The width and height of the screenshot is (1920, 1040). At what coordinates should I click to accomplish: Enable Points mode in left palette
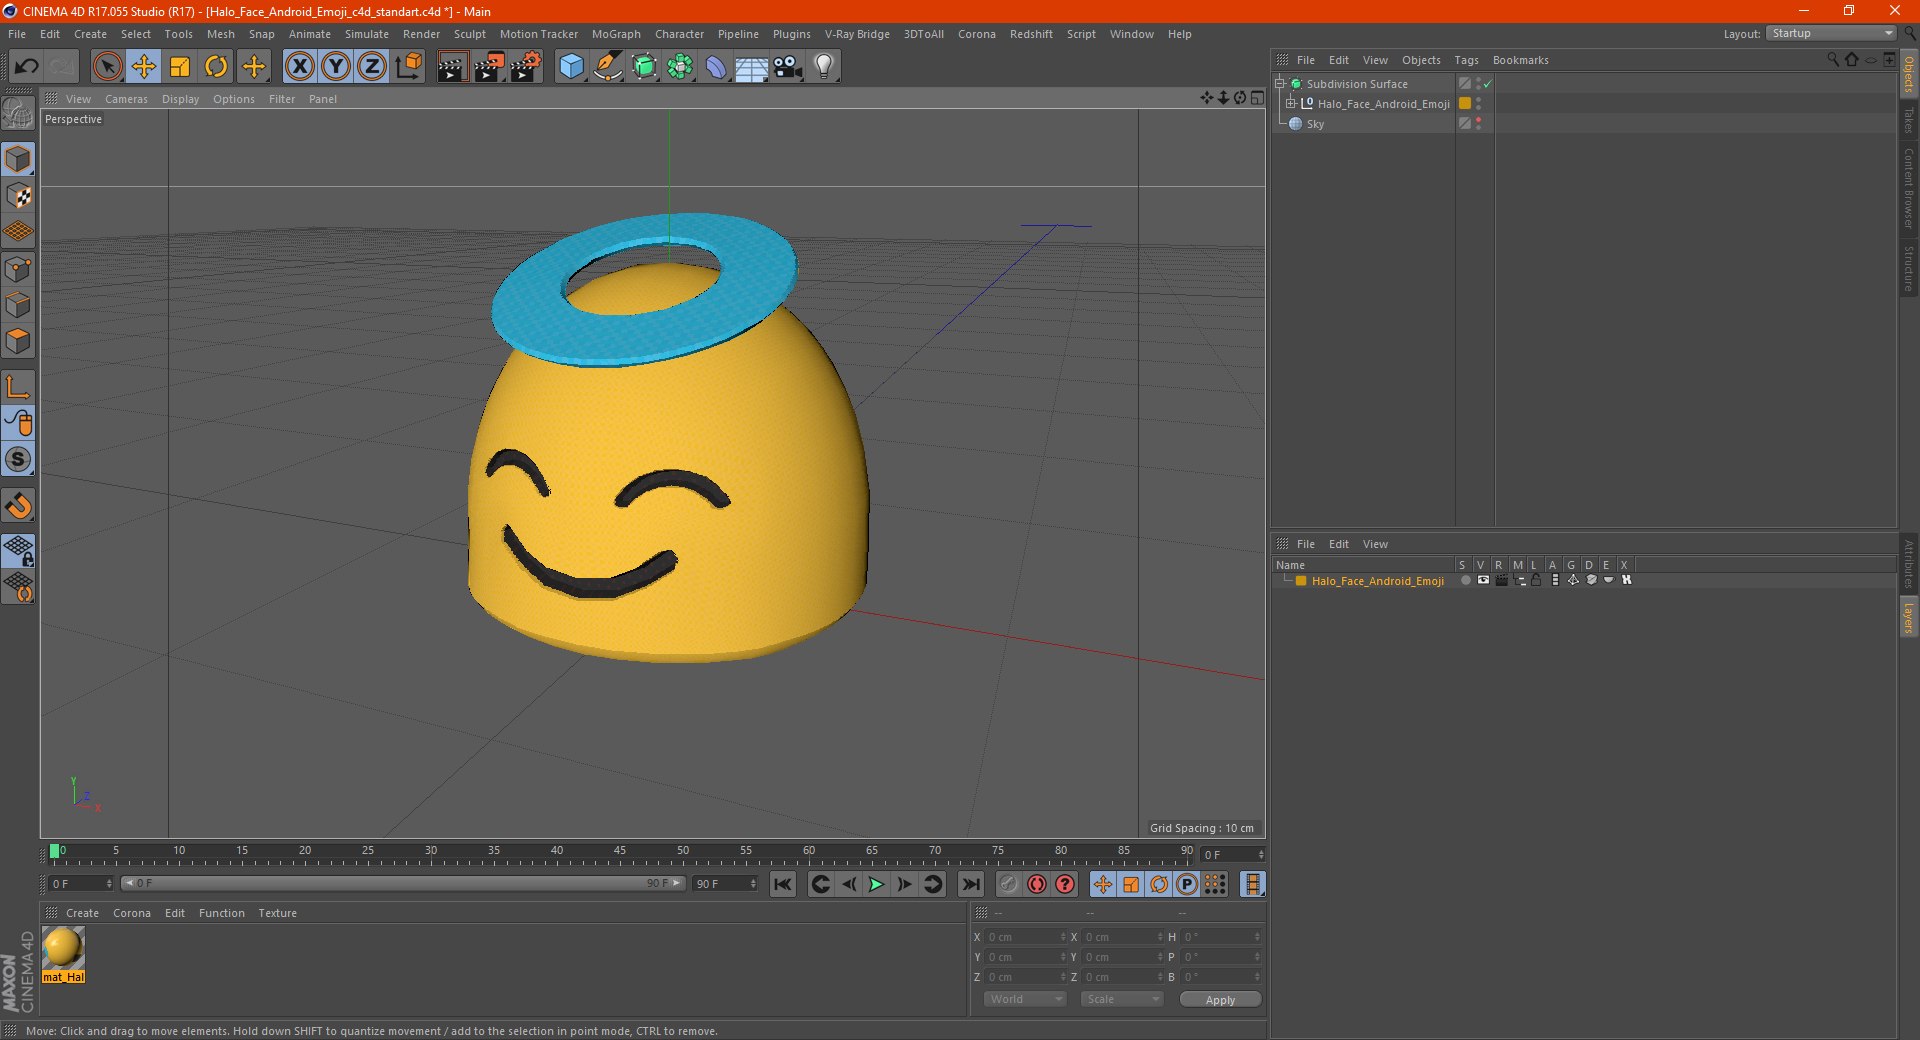point(18,269)
